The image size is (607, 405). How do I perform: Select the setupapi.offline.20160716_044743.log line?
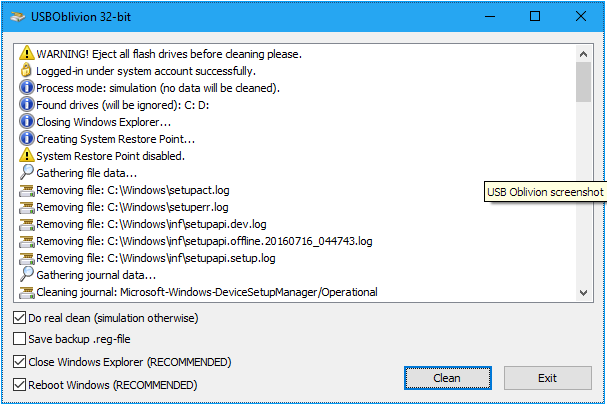click(x=204, y=241)
